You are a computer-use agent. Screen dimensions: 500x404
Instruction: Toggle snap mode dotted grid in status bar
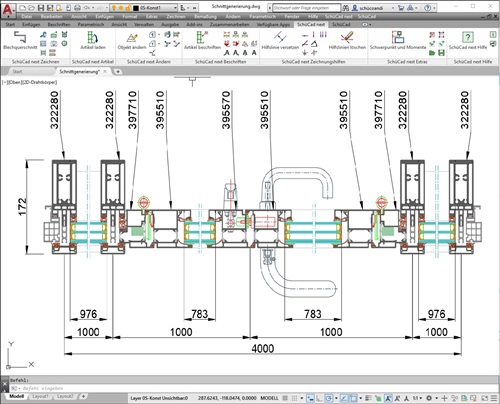click(294, 398)
